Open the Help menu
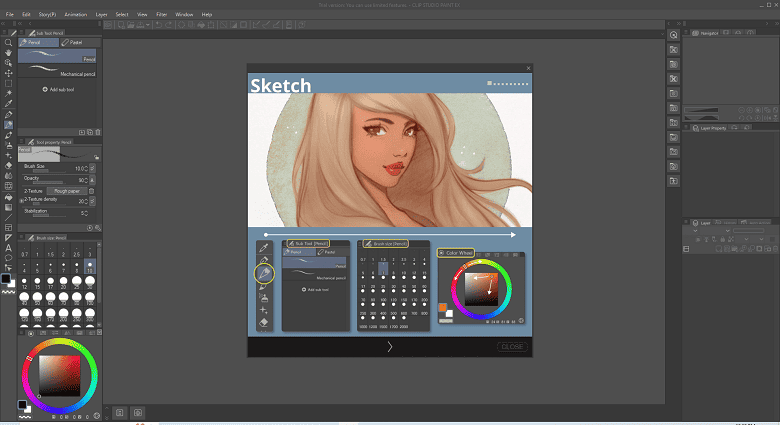 [x=207, y=14]
